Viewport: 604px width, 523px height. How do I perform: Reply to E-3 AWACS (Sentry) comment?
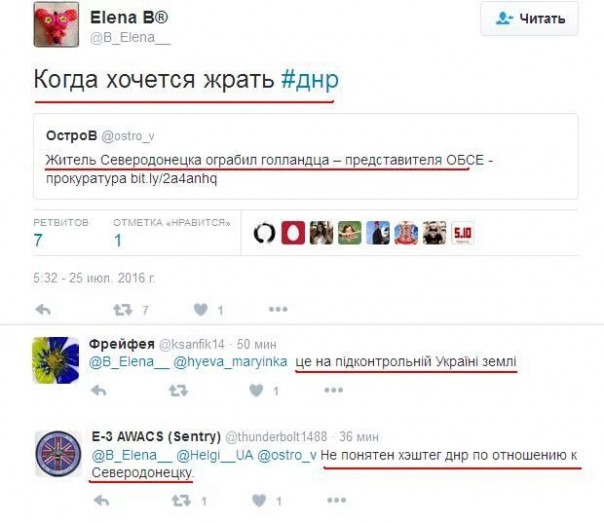pos(102,501)
